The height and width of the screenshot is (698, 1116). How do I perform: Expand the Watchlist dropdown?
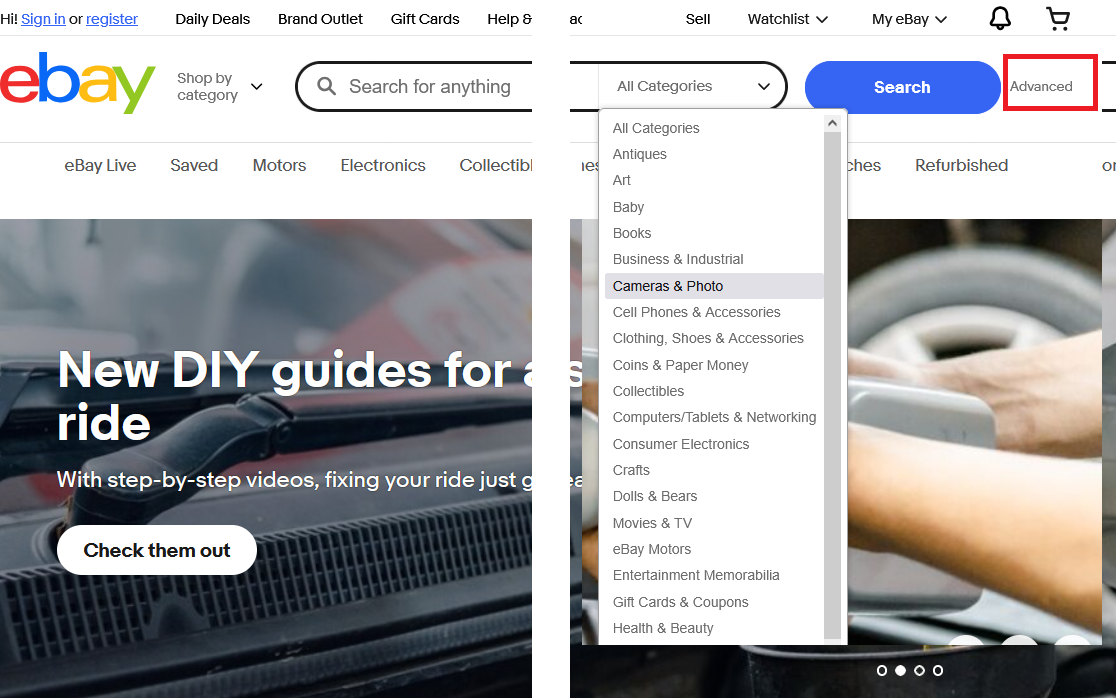coord(788,19)
